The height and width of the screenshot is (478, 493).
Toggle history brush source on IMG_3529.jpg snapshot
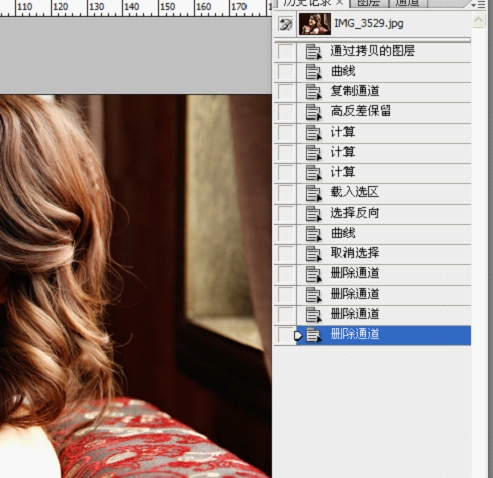(286, 24)
